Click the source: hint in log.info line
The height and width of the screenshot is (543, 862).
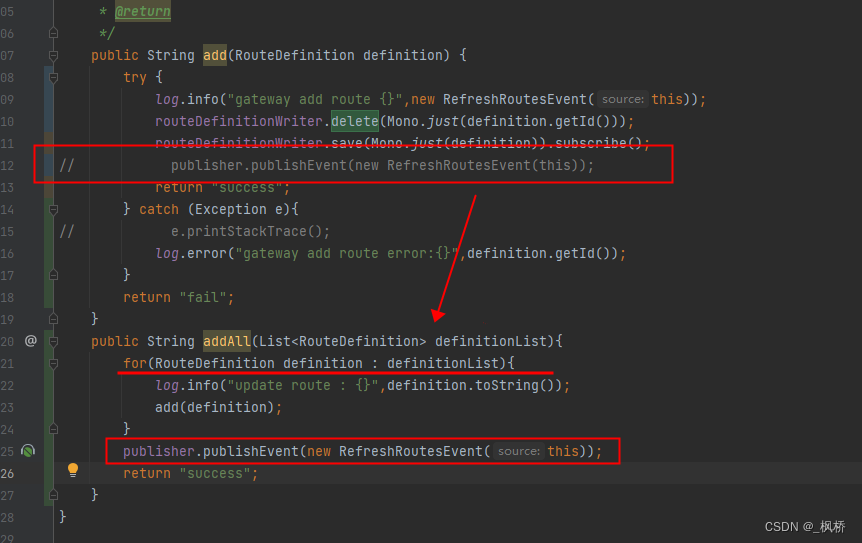point(622,99)
